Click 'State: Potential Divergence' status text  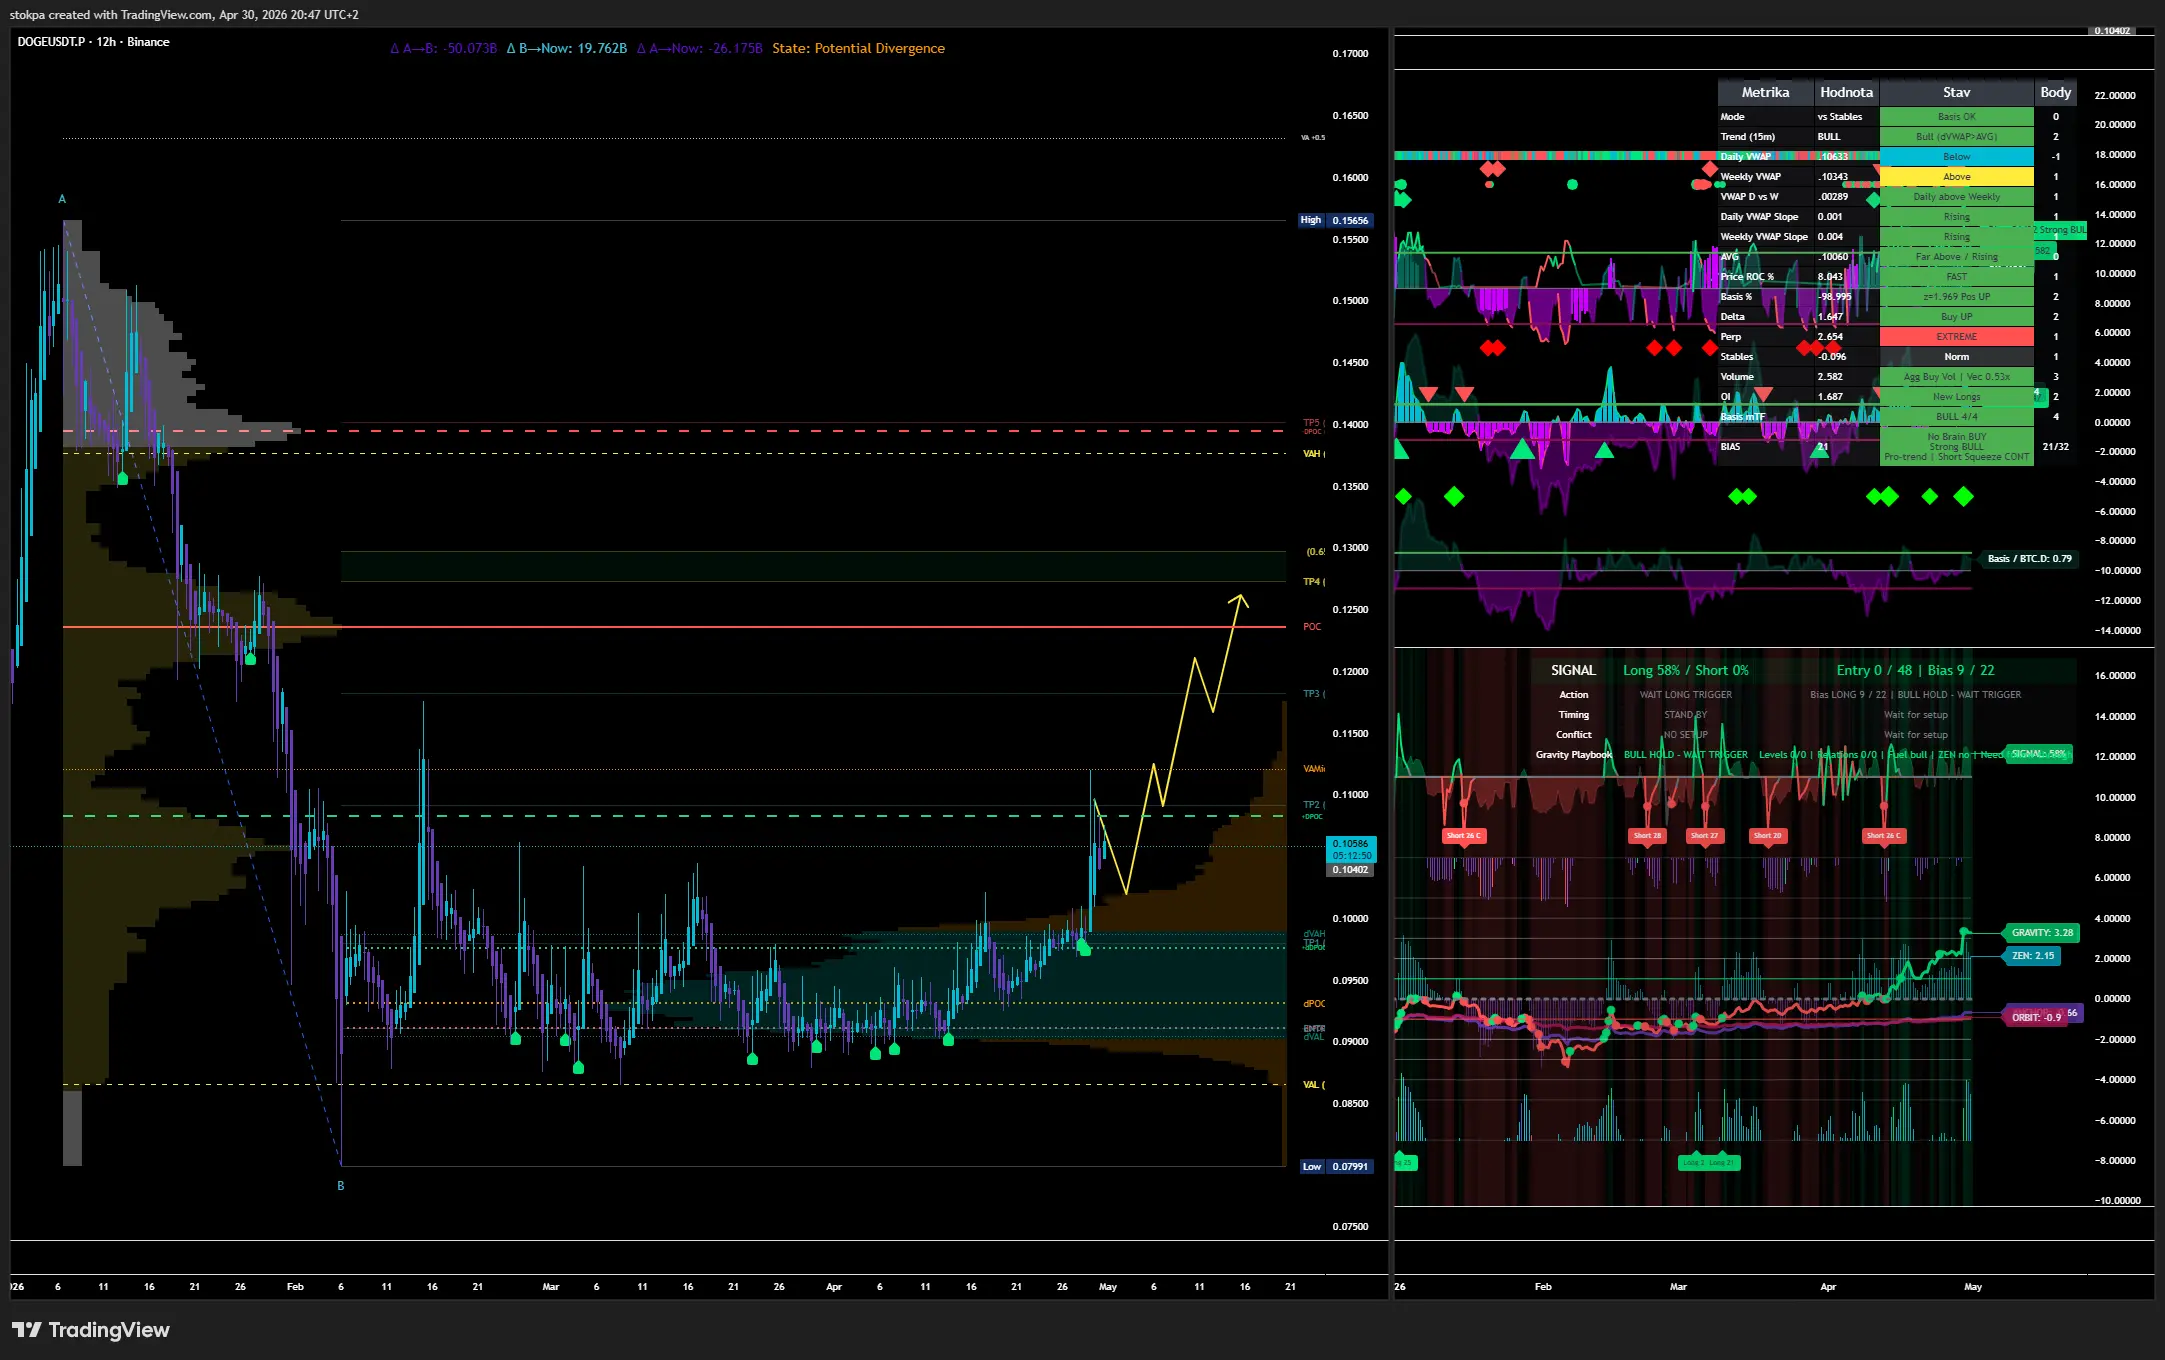click(x=858, y=48)
